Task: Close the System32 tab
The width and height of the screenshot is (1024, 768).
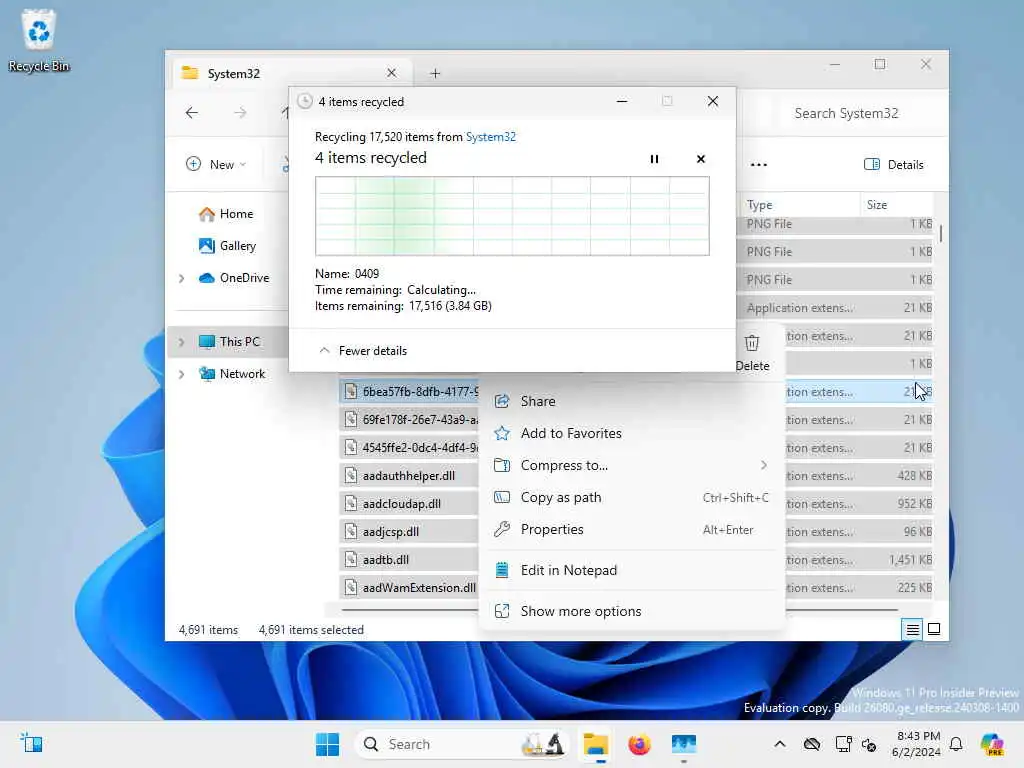Action: coord(391,73)
